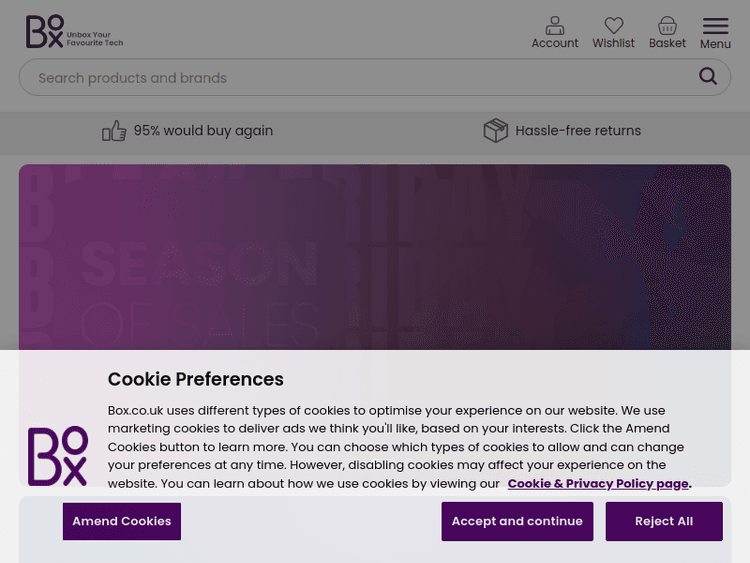The height and width of the screenshot is (563, 750).
Task: Click the '95% would buy again' text
Action: 203,131
